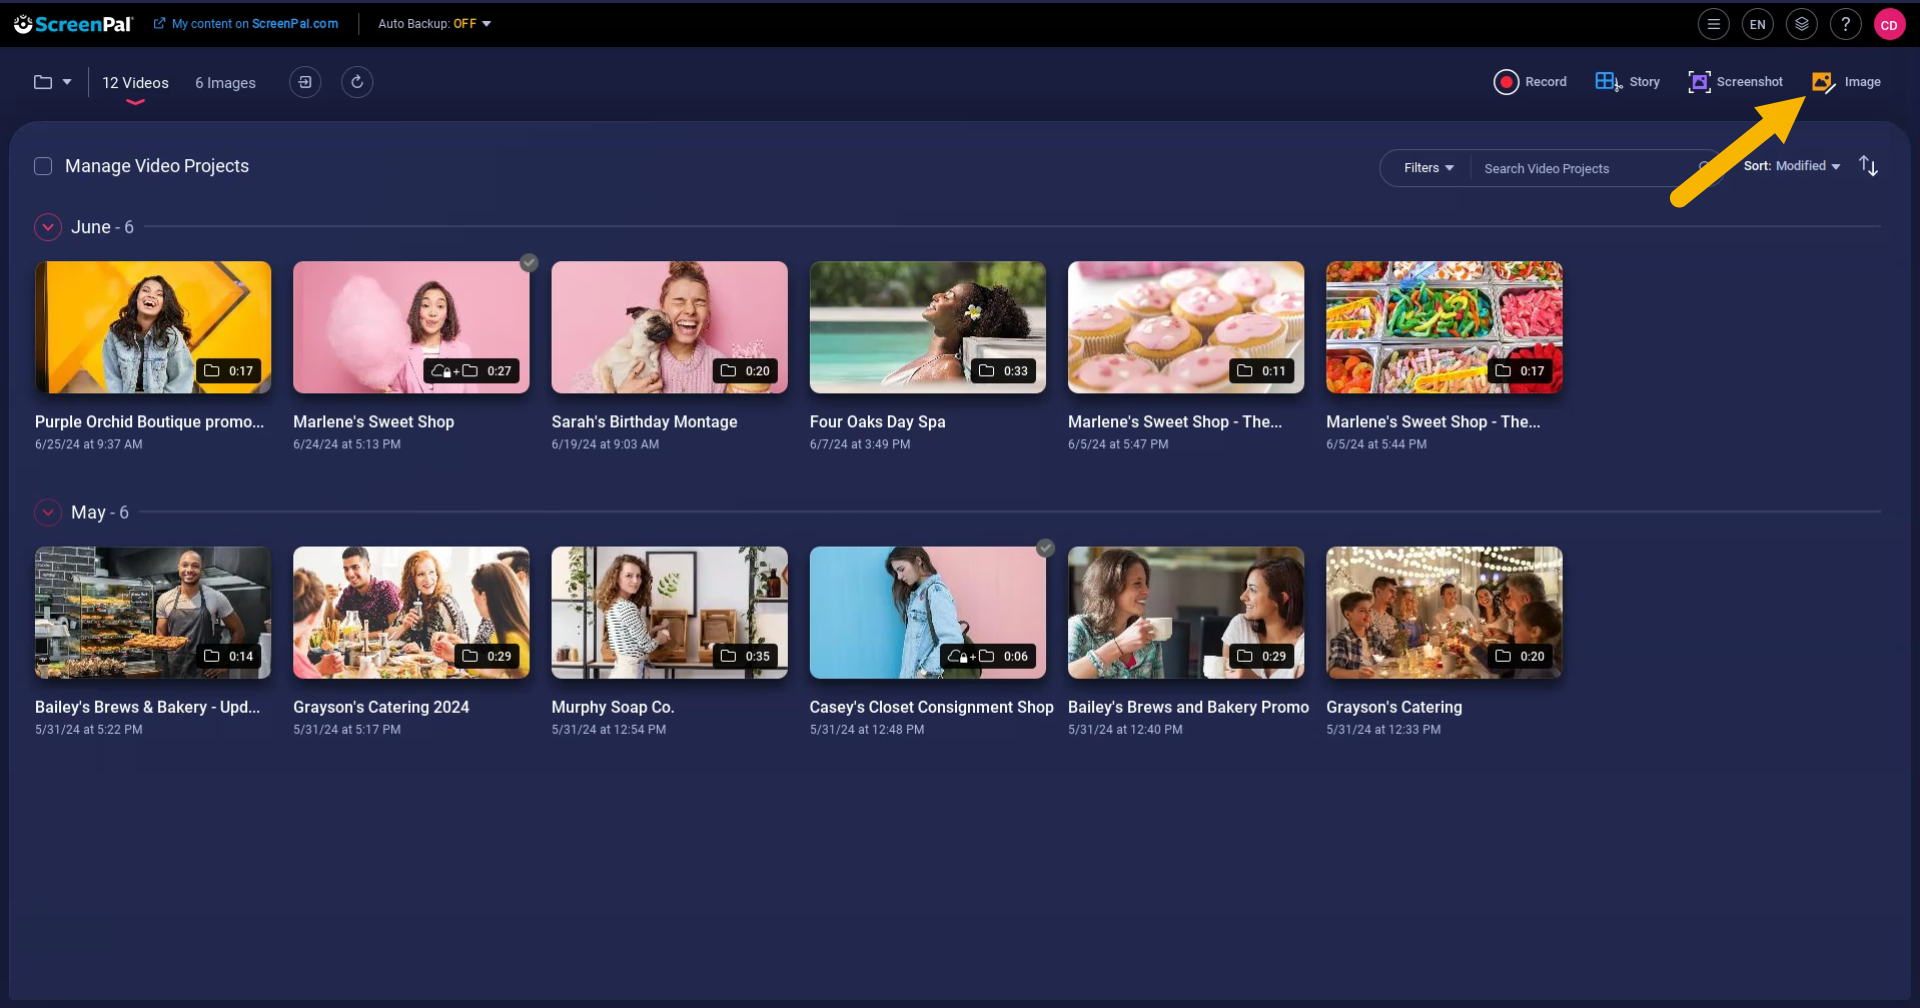The height and width of the screenshot is (1008, 1920).
Task: Open the cupcakes video dated 5:47 PM
Action: coord(1186,327)
